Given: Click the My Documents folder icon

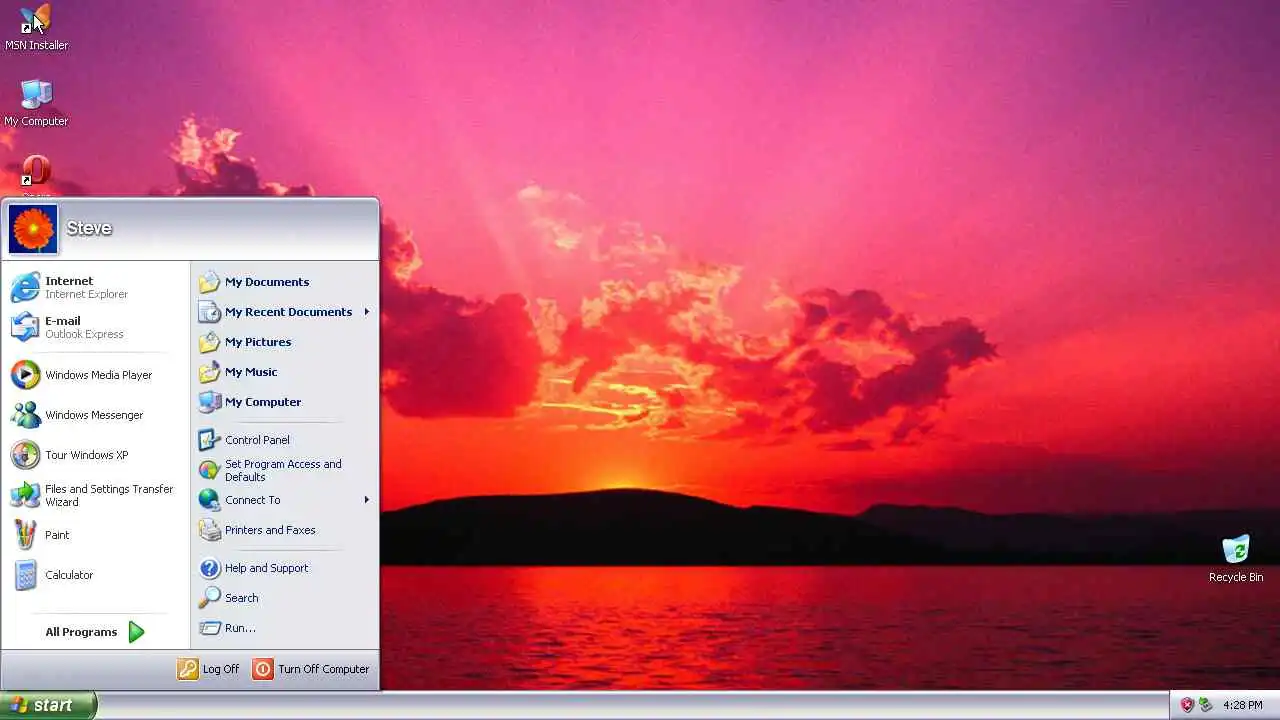Looking at the screenshot, I should (x=209, y=282).
